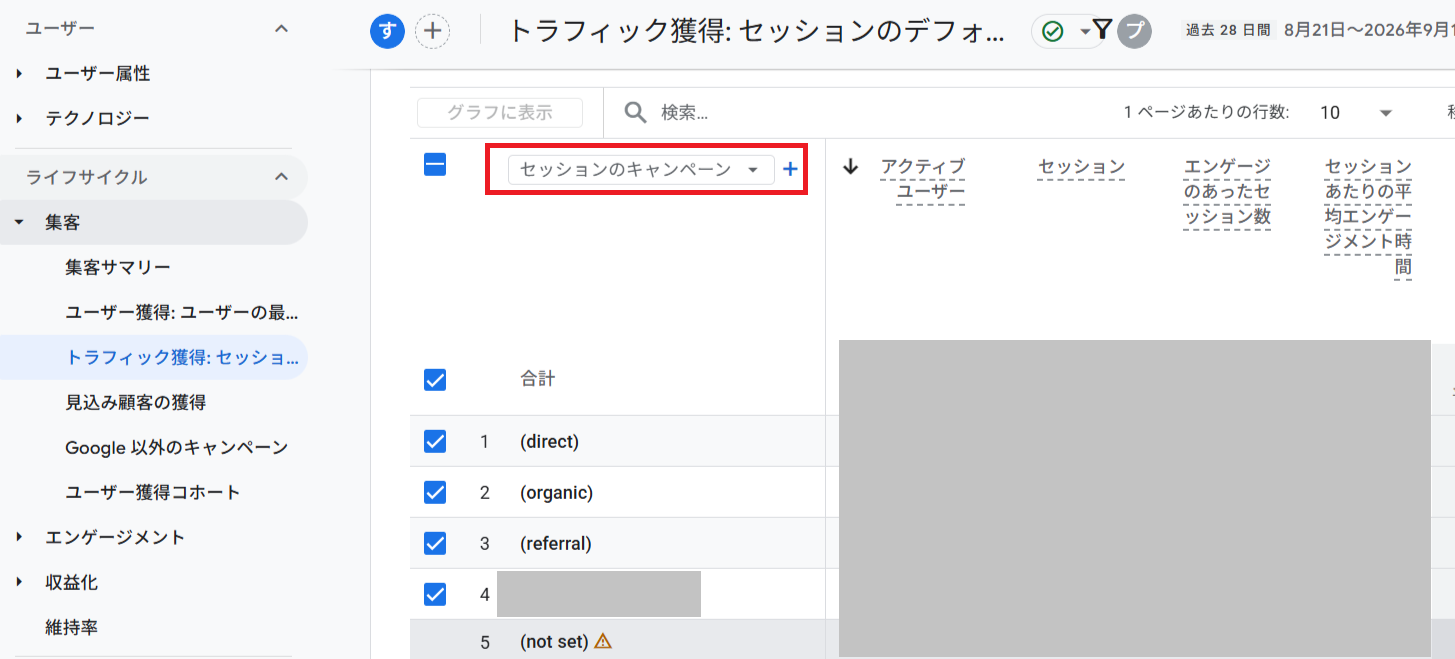
Task: Open 集客サマリー report
Action: [x=118, y=267]
